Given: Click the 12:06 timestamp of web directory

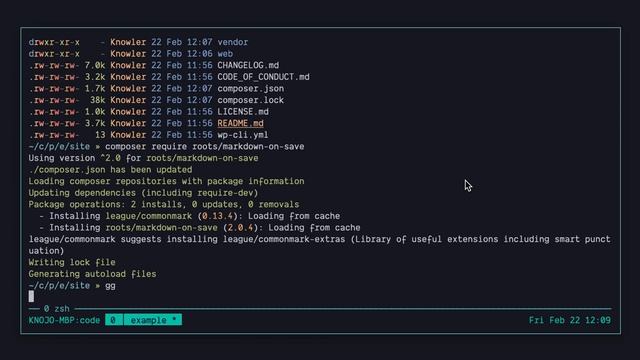Looking at the screenshot, I should (200, 54).
